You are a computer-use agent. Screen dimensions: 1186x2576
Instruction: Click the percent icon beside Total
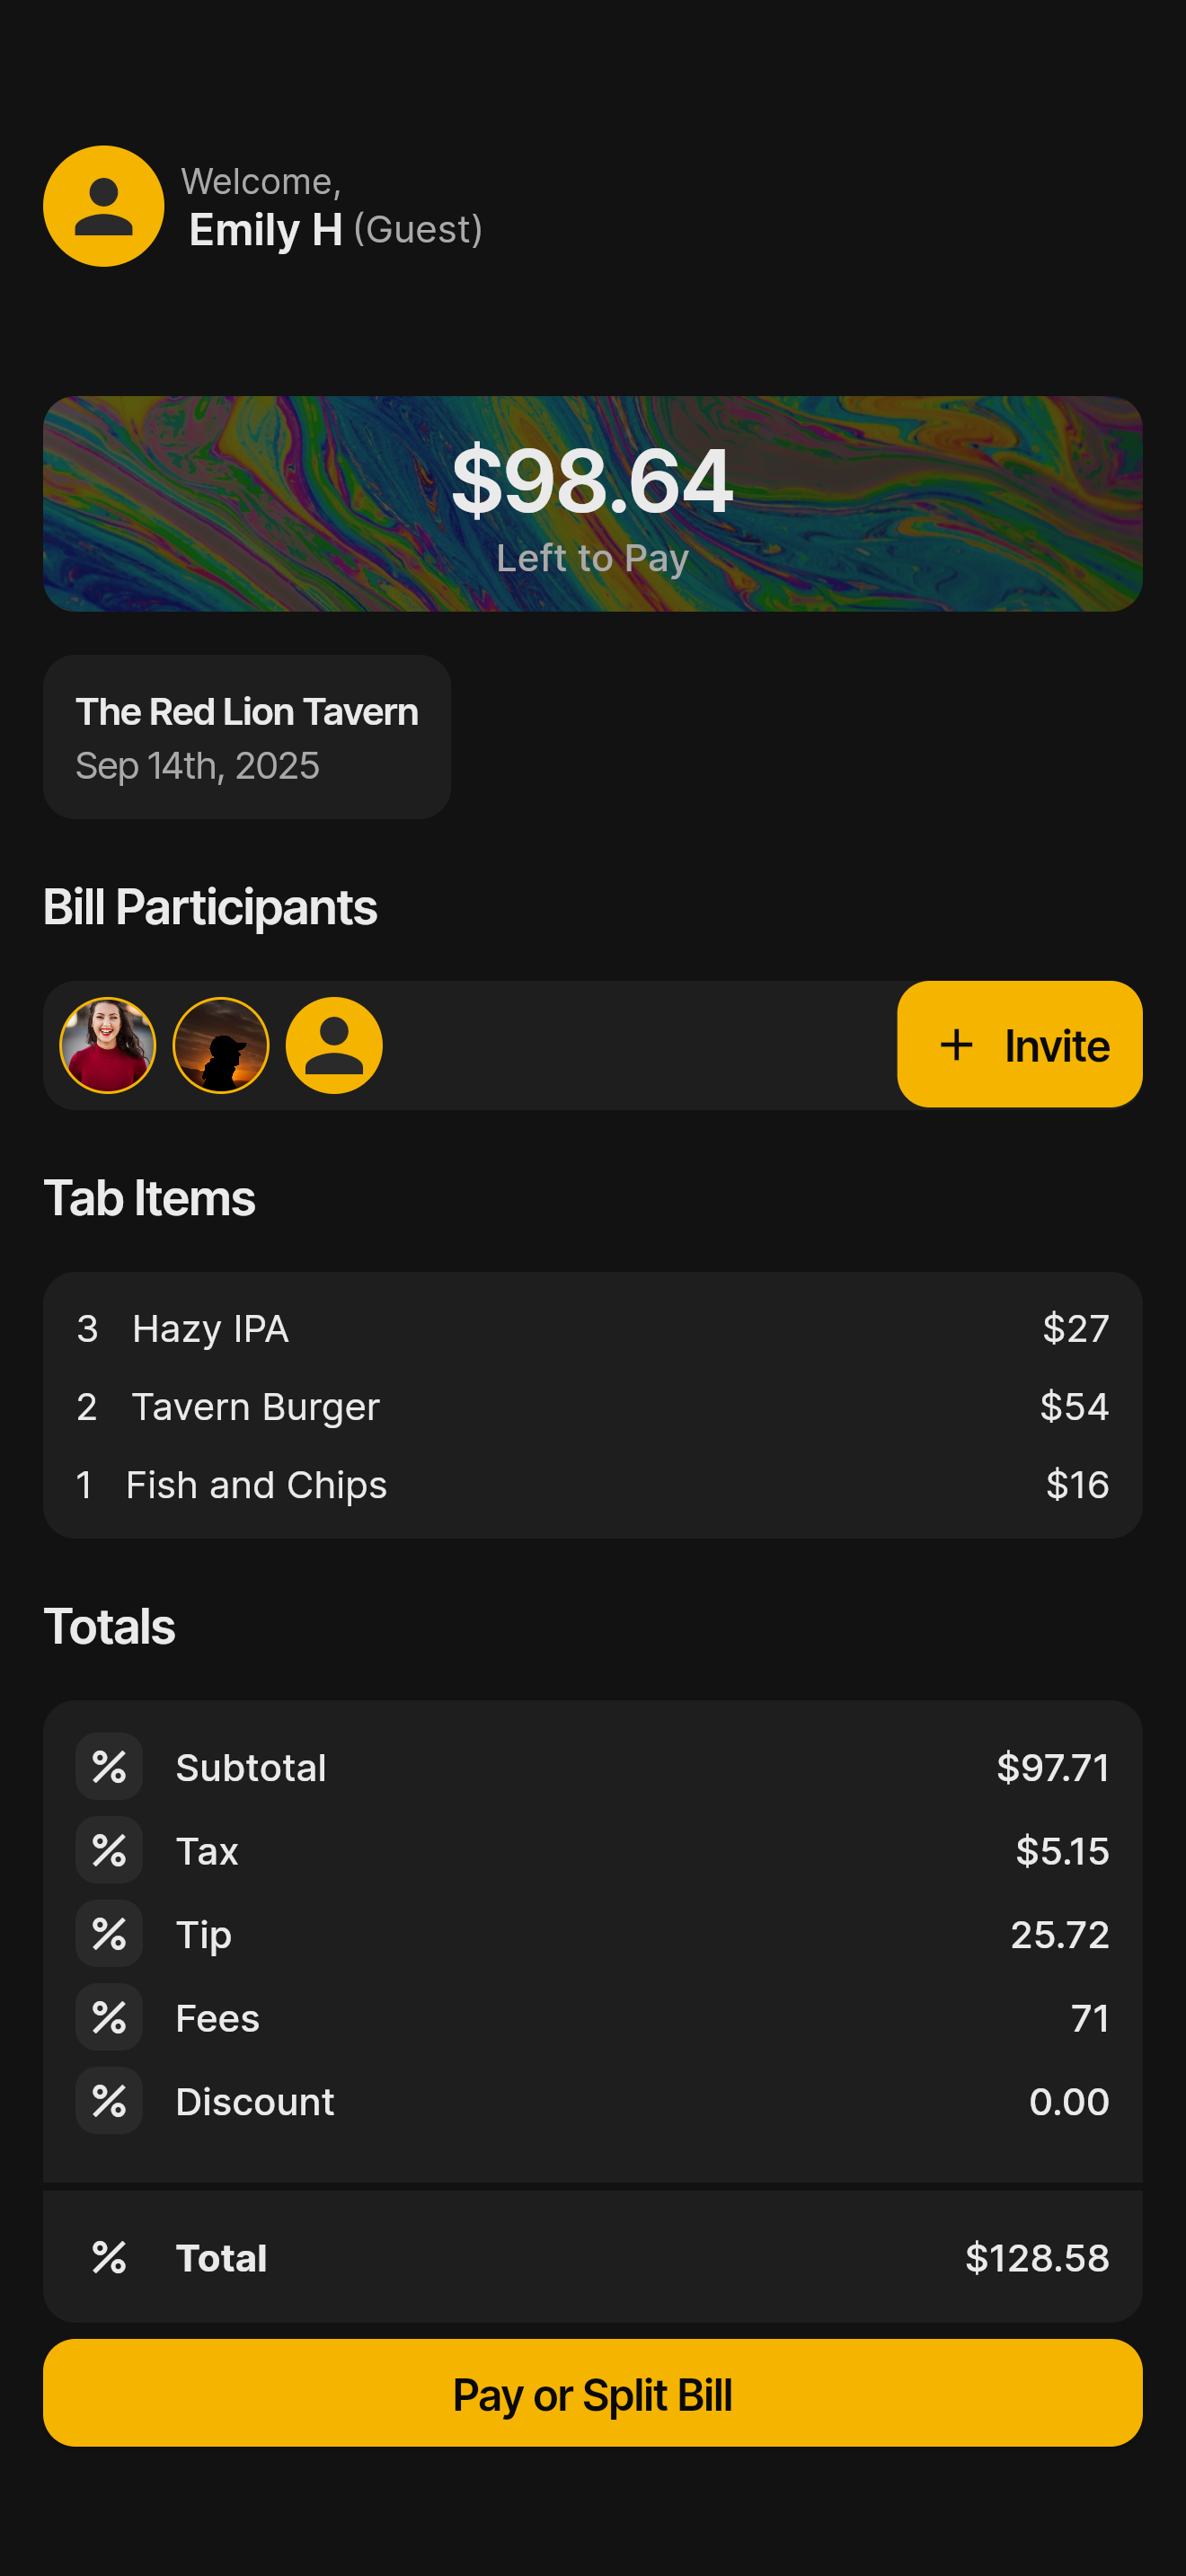[x=109, y=2257]
